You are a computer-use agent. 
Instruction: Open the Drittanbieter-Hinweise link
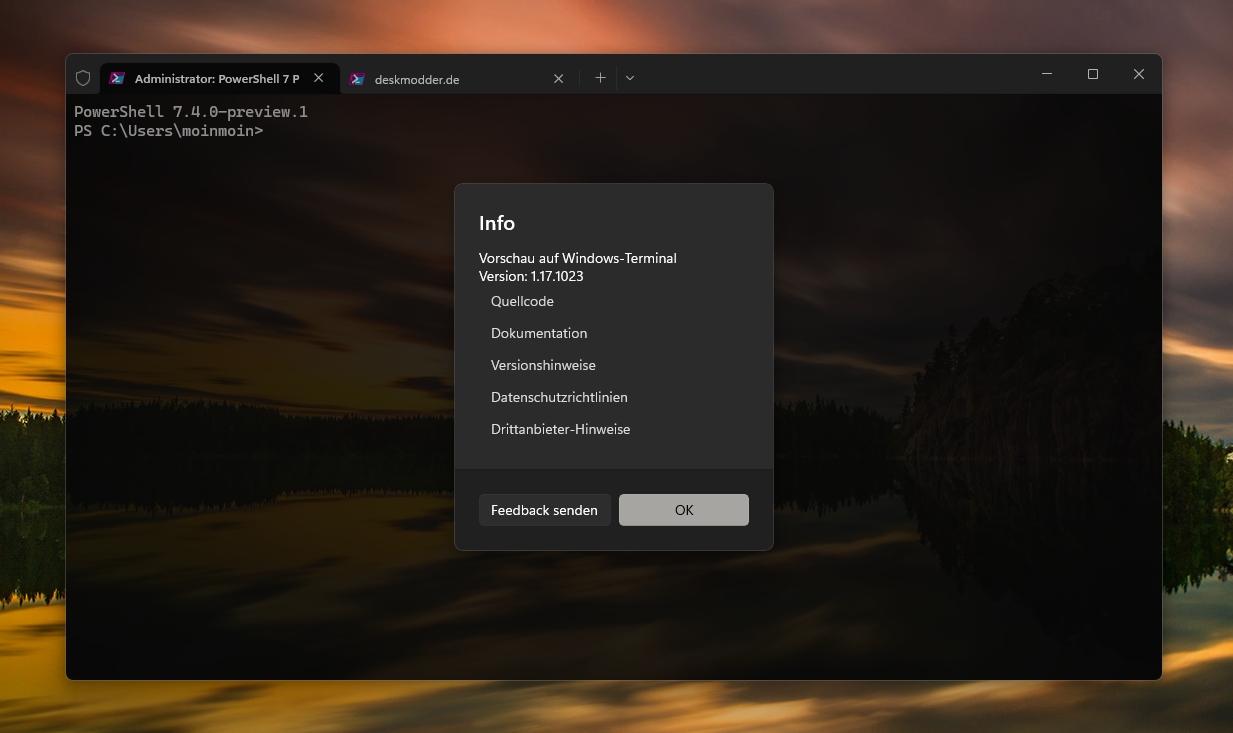point(560,429)
